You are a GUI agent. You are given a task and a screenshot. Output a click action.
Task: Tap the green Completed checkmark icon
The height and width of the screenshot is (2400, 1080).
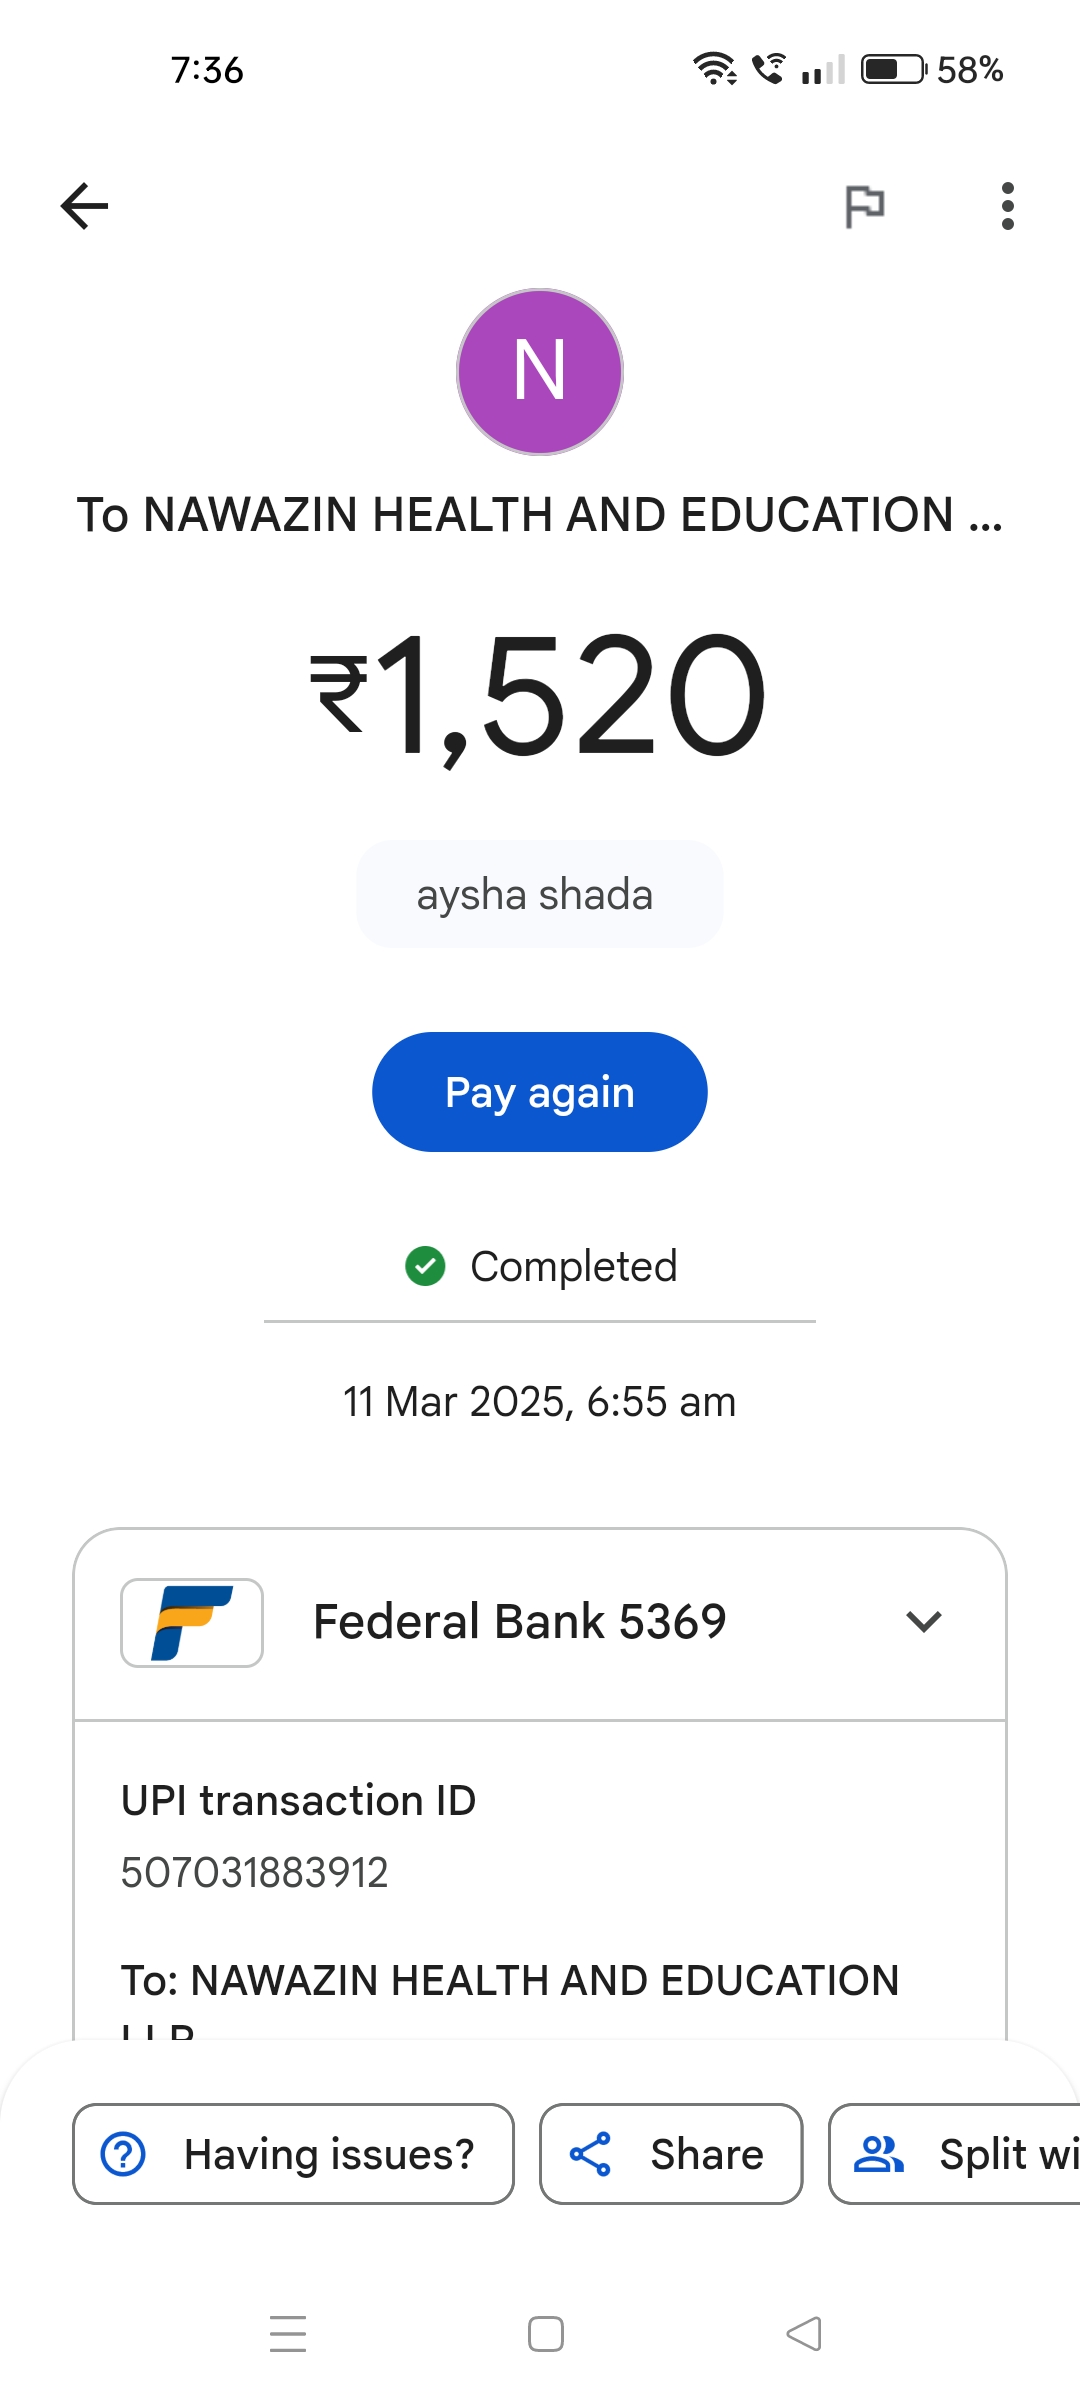pos(425,1266)
